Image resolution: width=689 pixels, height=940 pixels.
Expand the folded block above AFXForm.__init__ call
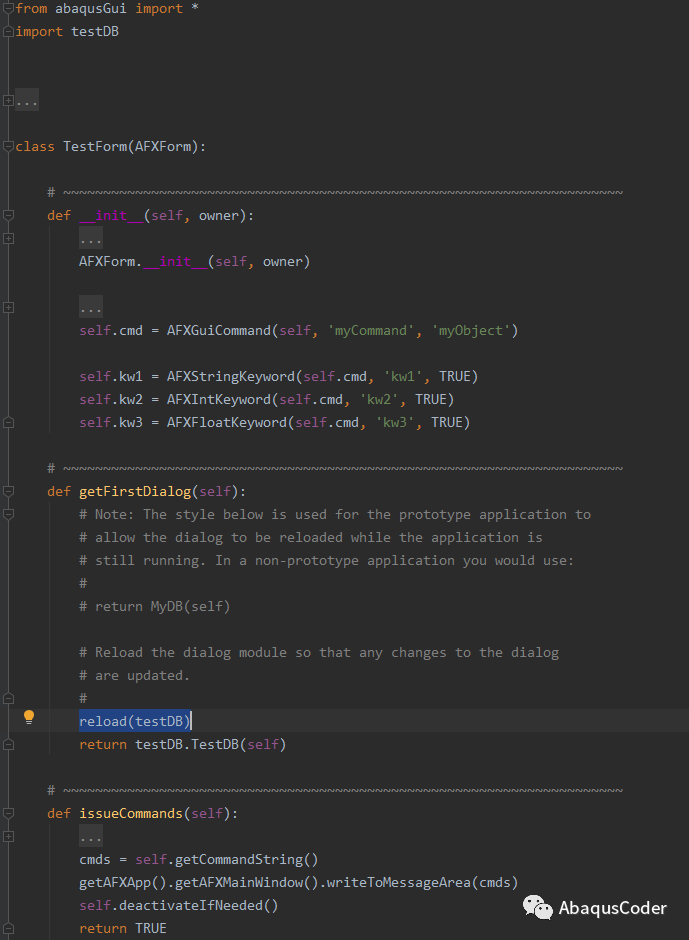coord(8,239)
